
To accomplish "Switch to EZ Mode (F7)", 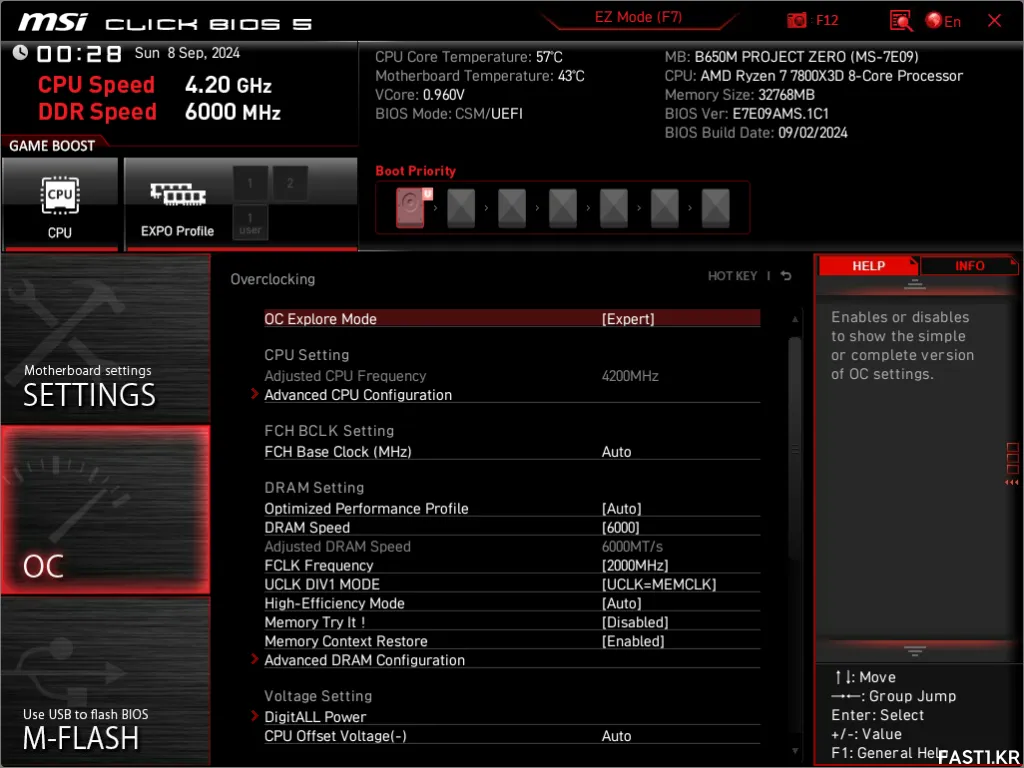I will click(638, 17).
